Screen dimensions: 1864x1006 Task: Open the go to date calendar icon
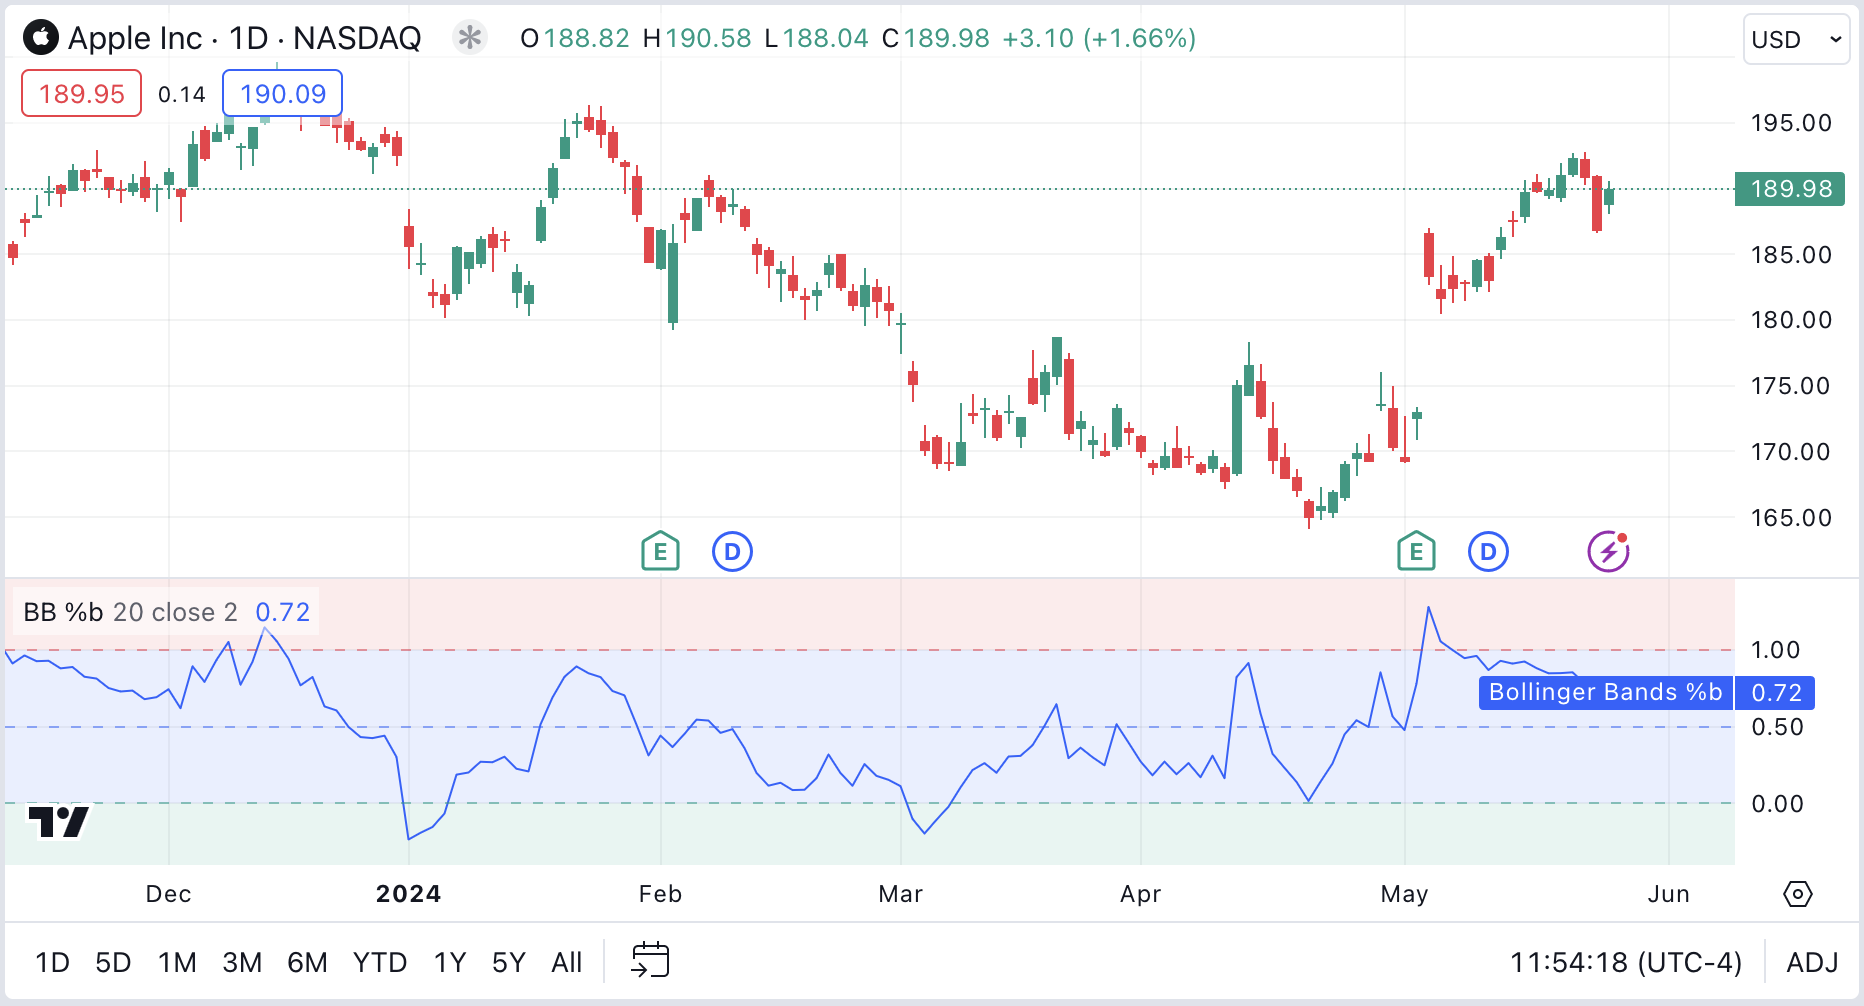coord(650,961)
